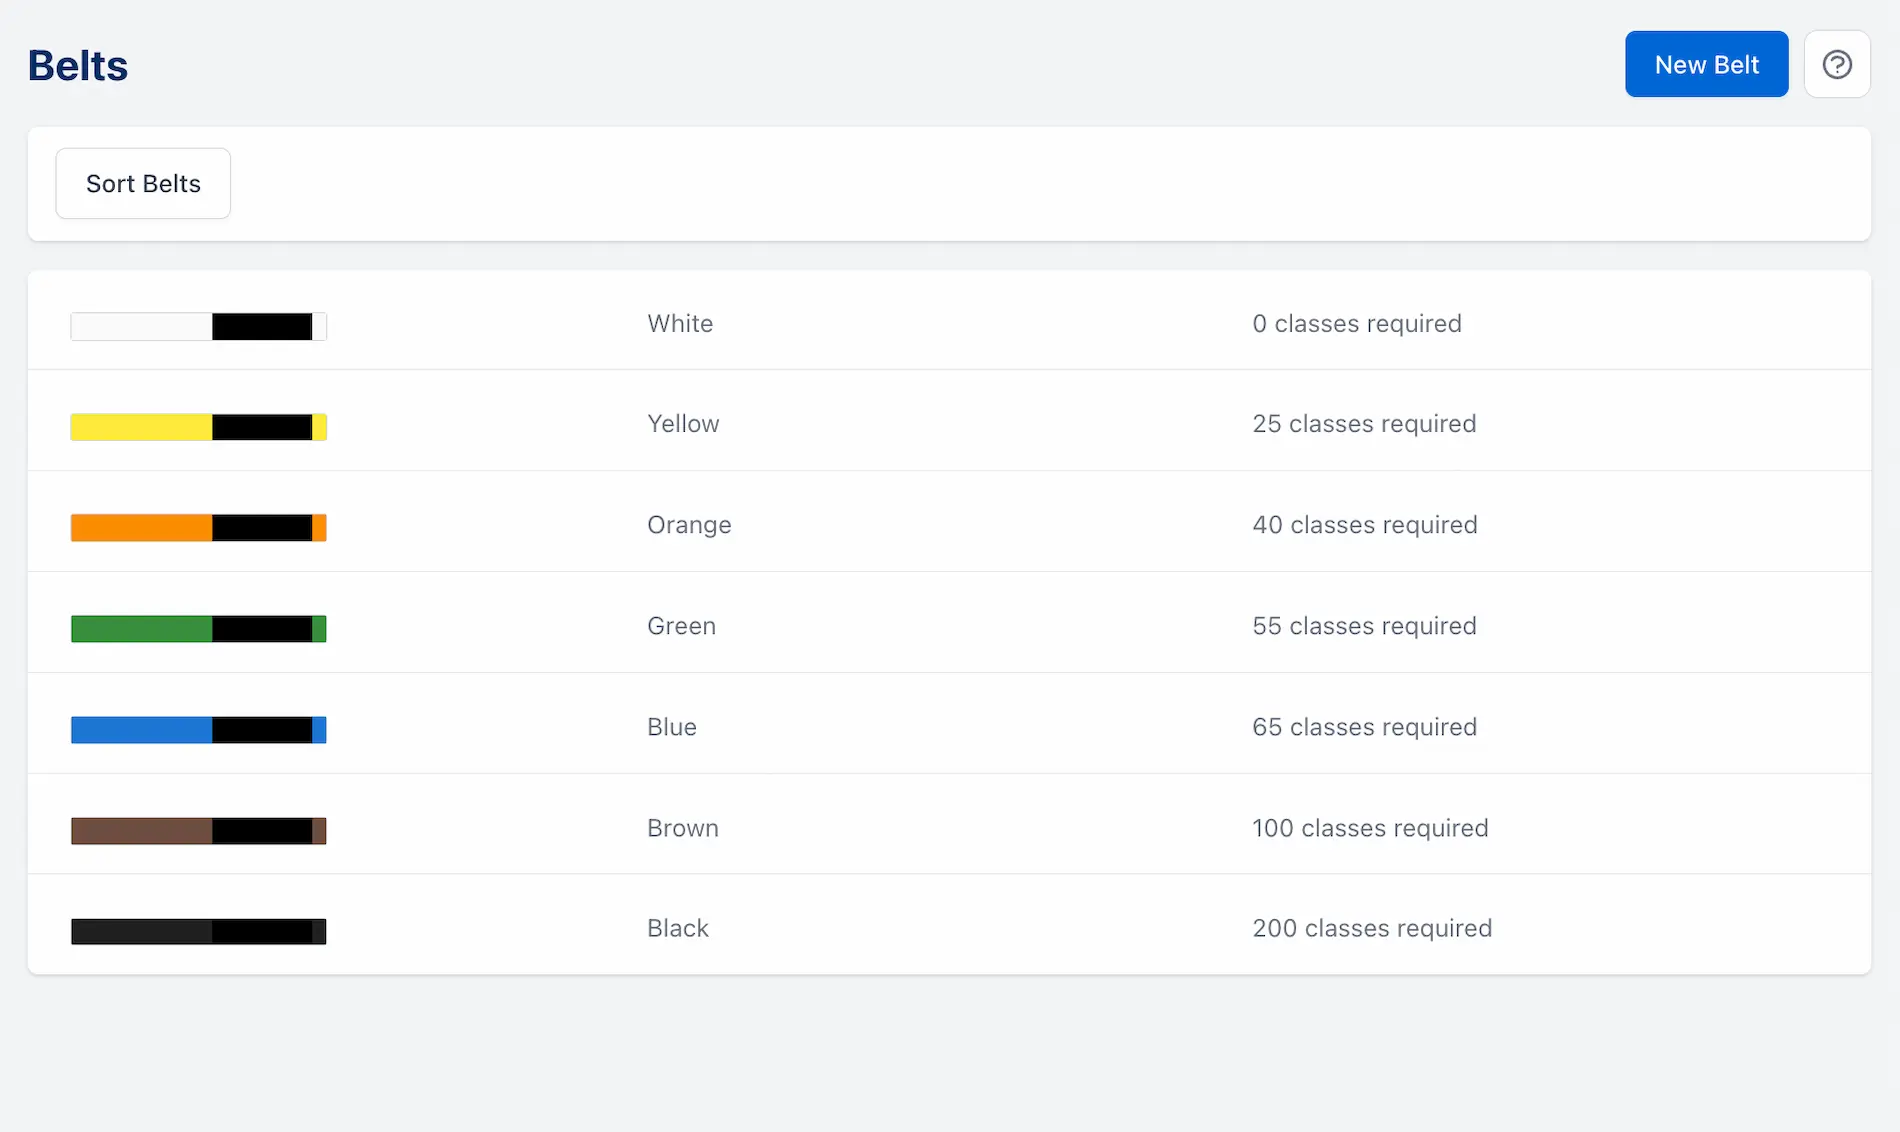This screenshot has width=1900, height=1132.
Task: Open the Green belt name
Action: pos(681,626)
